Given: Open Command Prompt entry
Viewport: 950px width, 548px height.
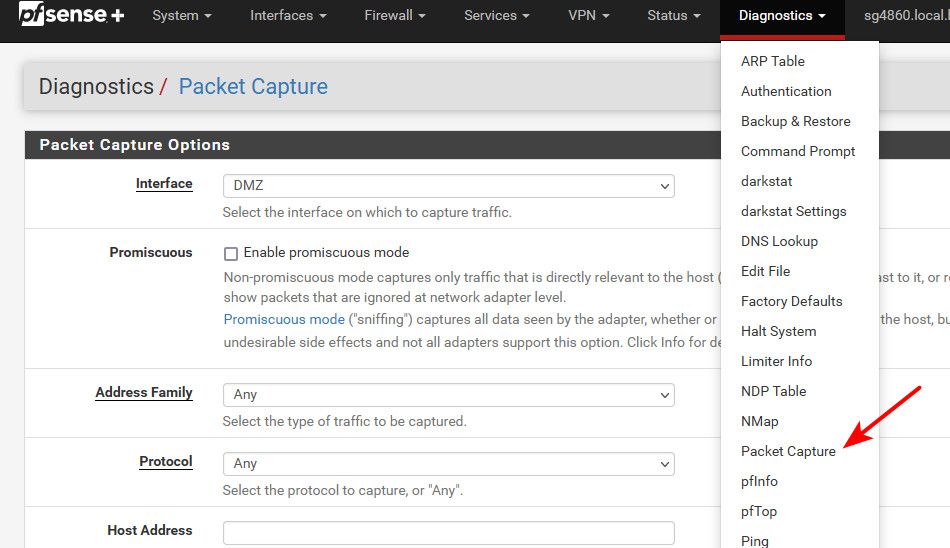Looking at the screenshot, I should [x=798, y=152].
